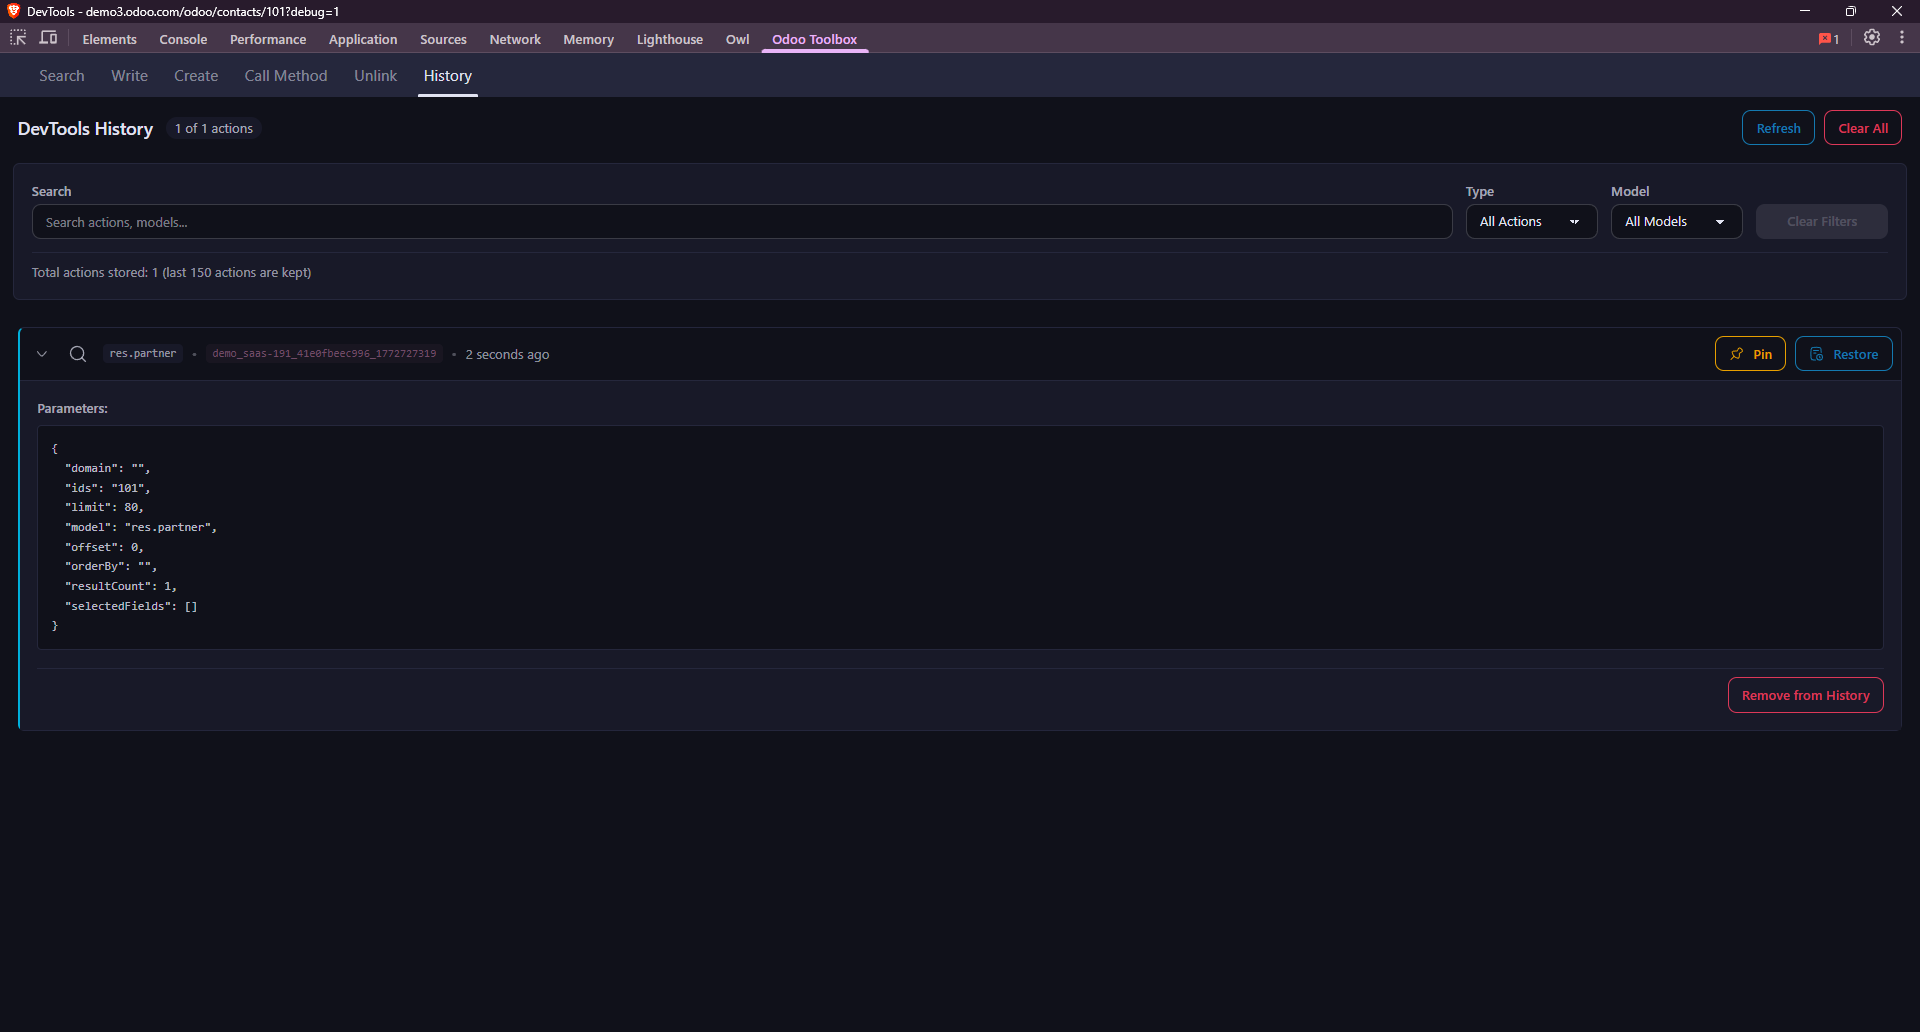Viewport: 1920px width, 1032px height.
Task: Switch to the Odoo Toolbox panel
Action: [814, 39]
